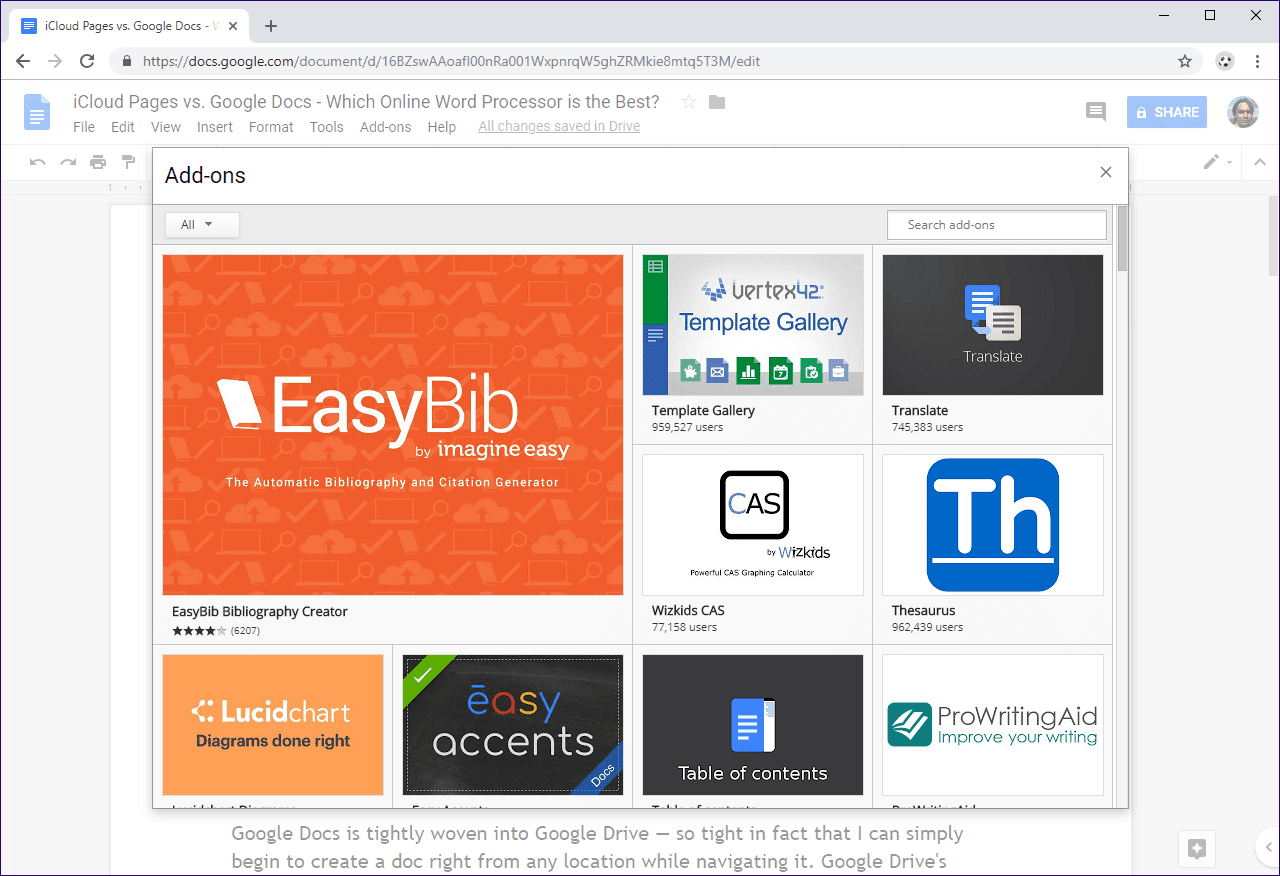Viewport: 1280px width, 876px height.
Task: Open the Insert menu
Action: tap(215, 127)
